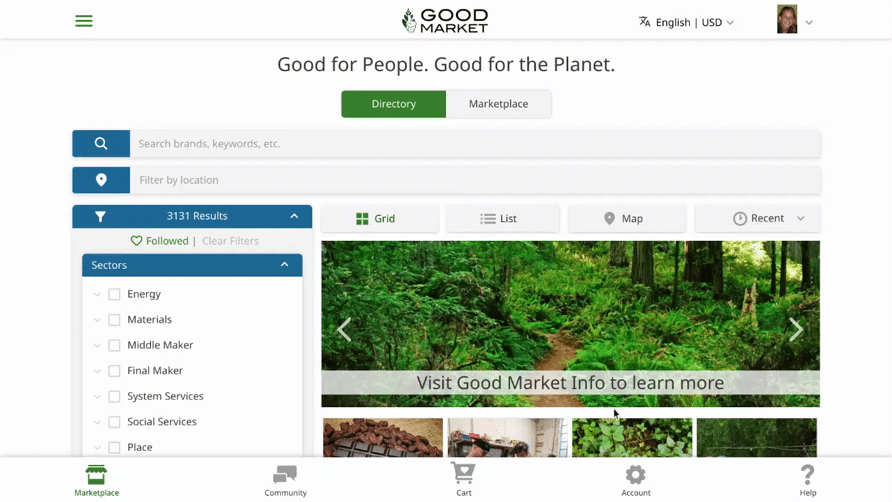Click the Followed link

[160, 241]
